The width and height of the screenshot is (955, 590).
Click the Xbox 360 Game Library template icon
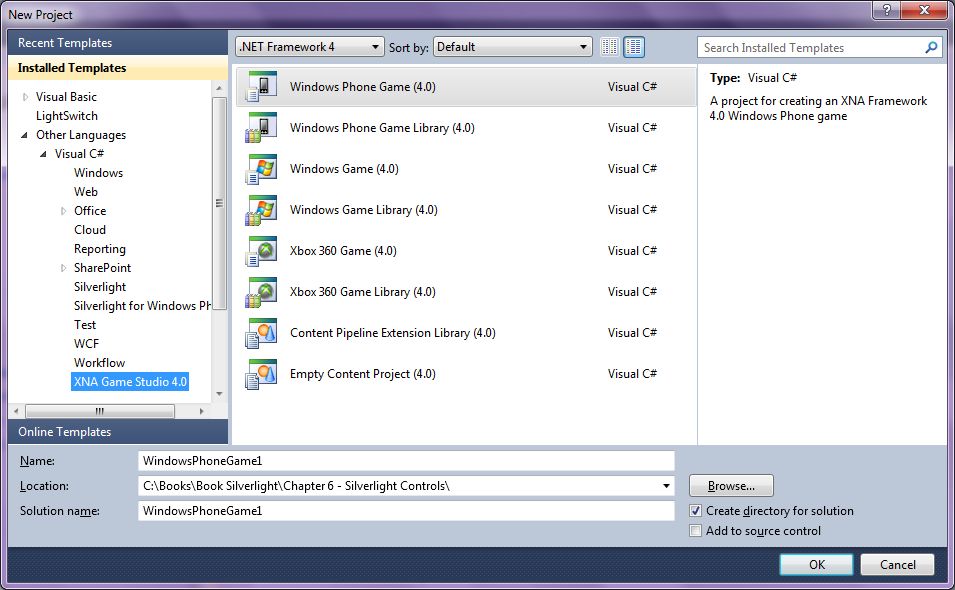tap(261, 292)
